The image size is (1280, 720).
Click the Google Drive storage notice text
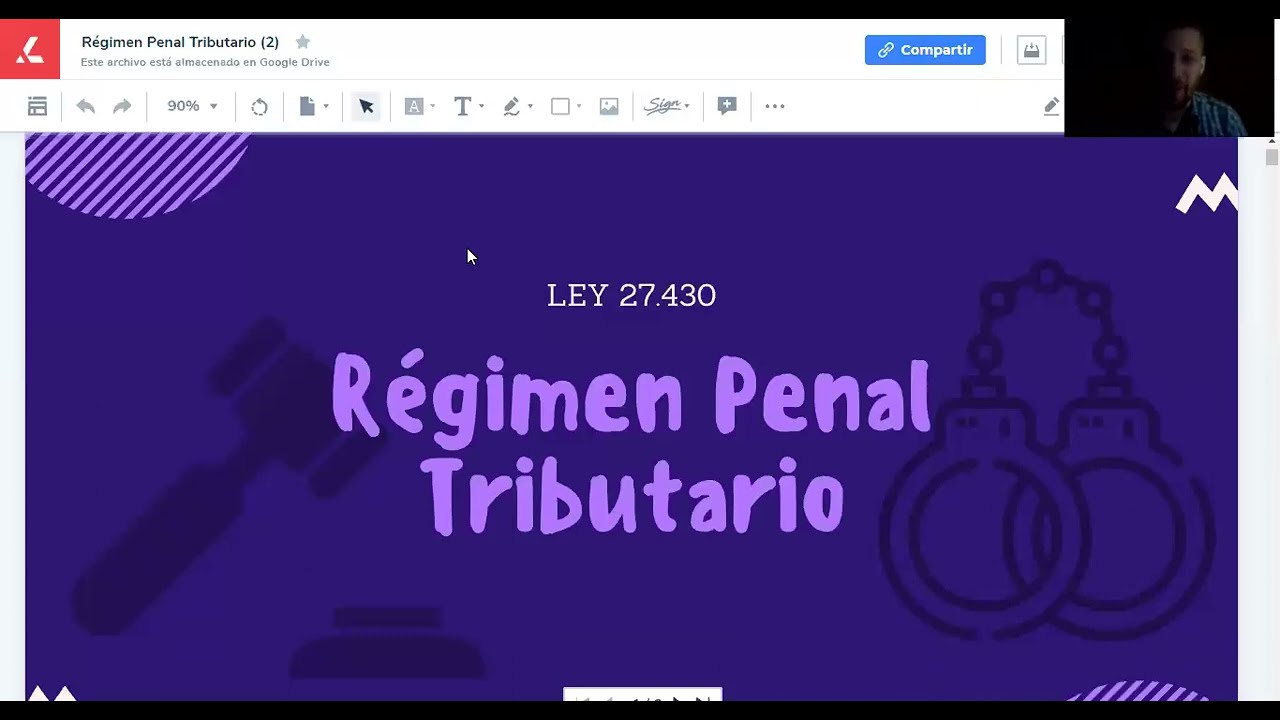click(x=205, y=62)
